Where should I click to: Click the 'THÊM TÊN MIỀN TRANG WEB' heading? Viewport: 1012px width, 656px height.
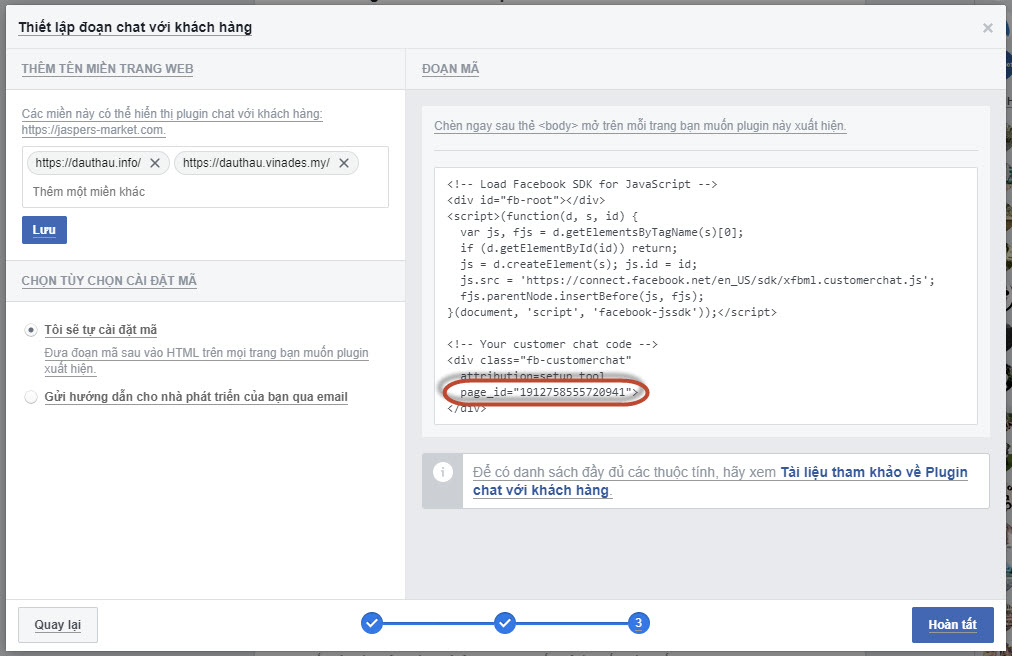107,69
